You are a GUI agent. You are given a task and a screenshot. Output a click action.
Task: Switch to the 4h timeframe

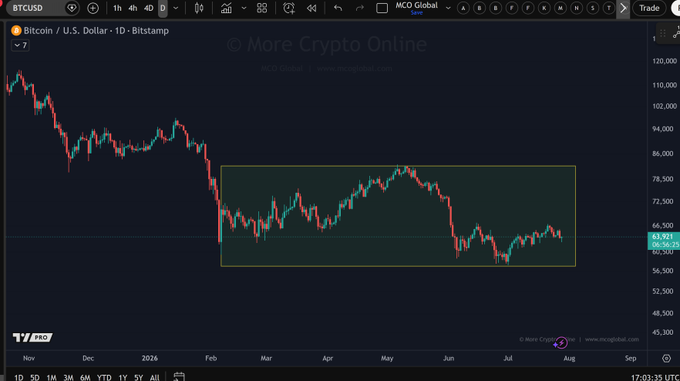pyautogui.click(x=133, y=8)
